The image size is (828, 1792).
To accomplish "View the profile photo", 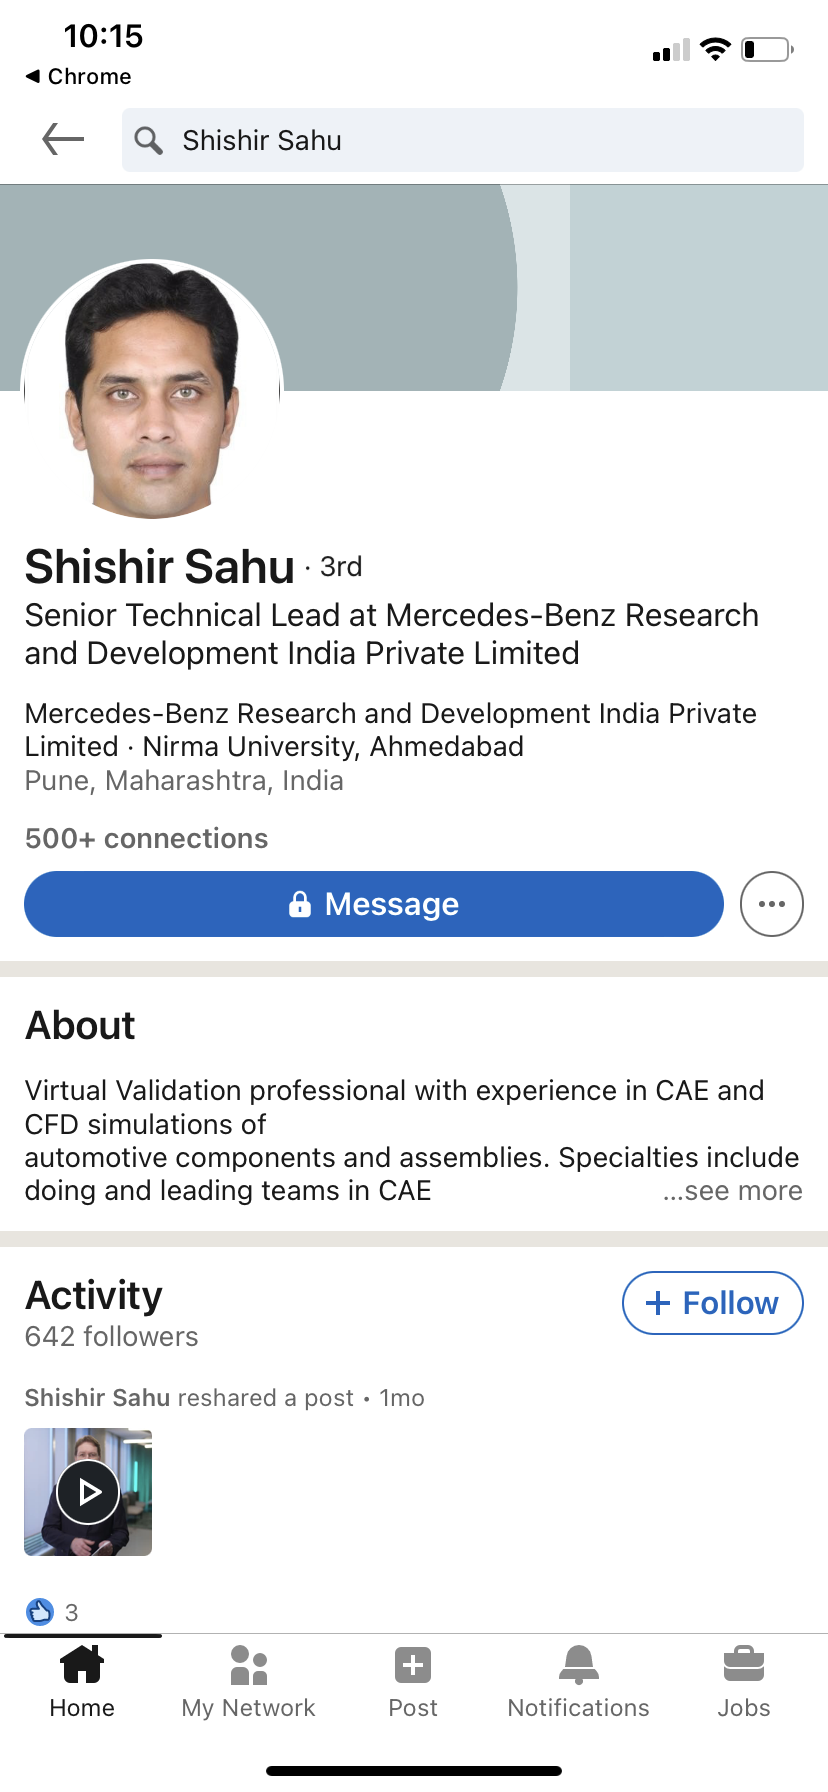I will [152, 390].
